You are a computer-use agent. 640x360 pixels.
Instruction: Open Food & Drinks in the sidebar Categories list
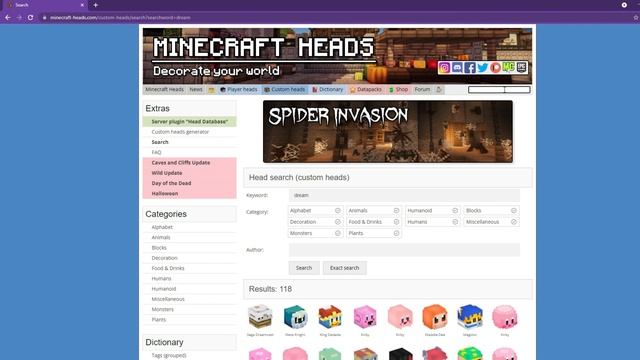(x=168, y=268)
